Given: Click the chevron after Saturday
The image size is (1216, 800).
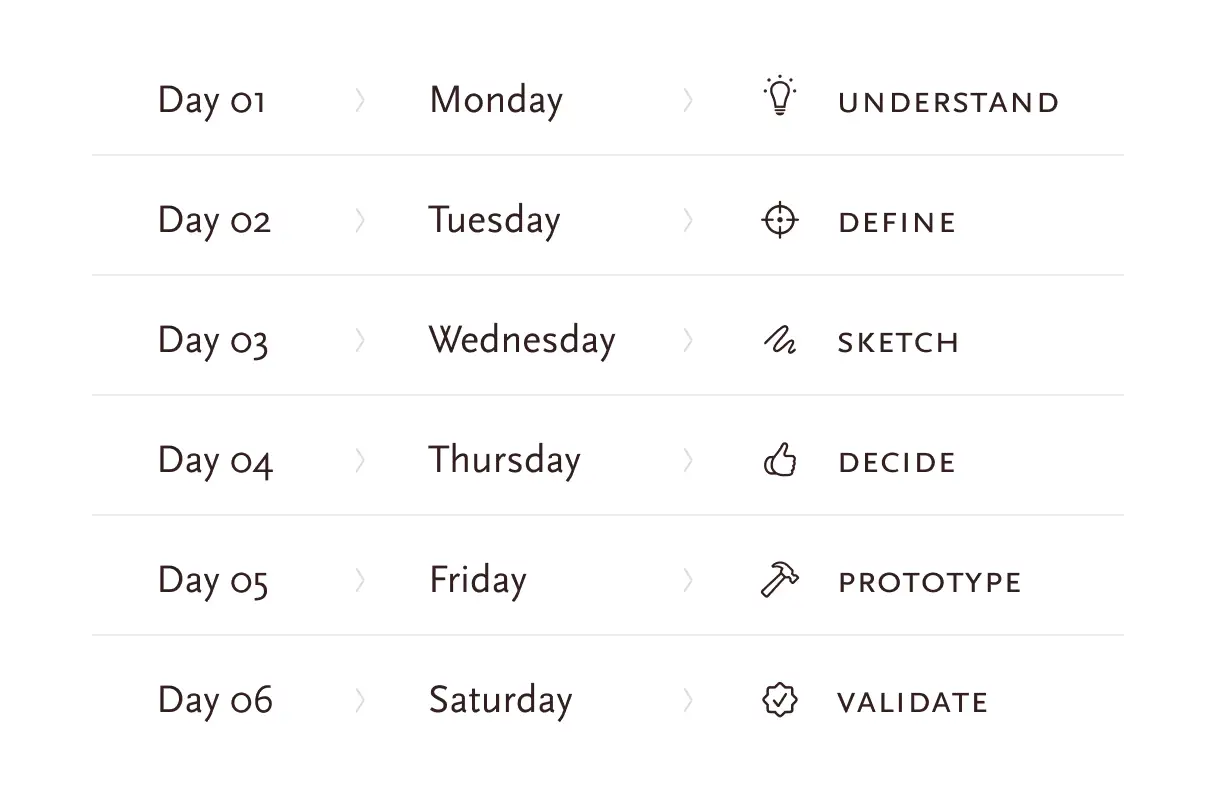Looking at the screenshot, I should coord(687,700).
